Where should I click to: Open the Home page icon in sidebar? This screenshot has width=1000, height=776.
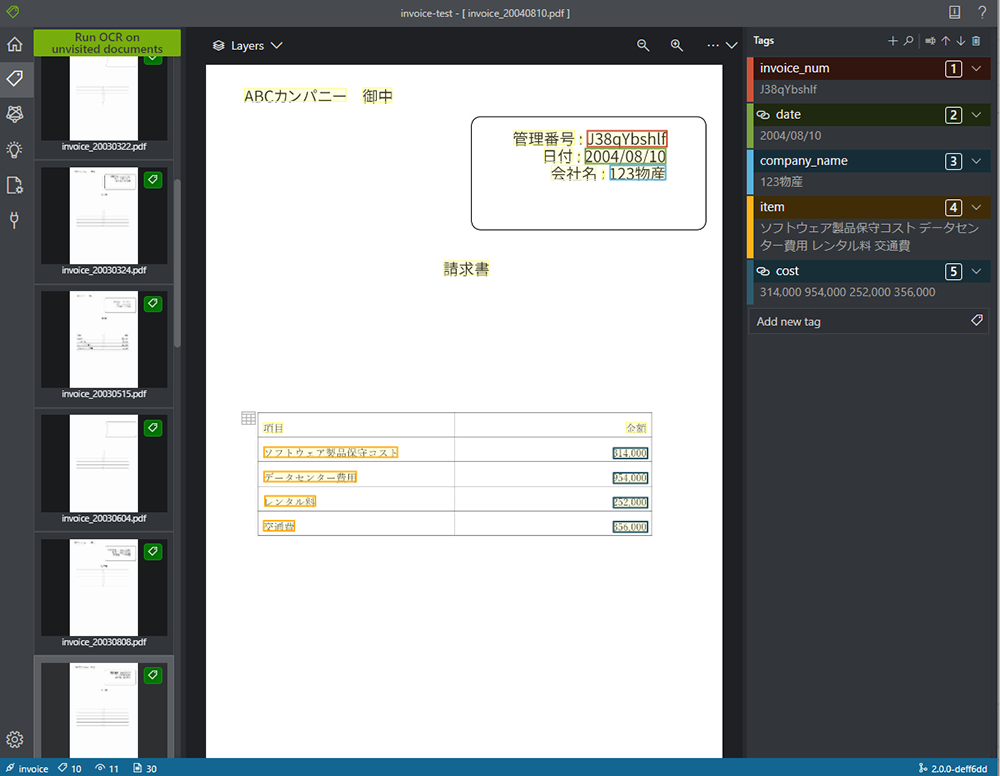15,44
